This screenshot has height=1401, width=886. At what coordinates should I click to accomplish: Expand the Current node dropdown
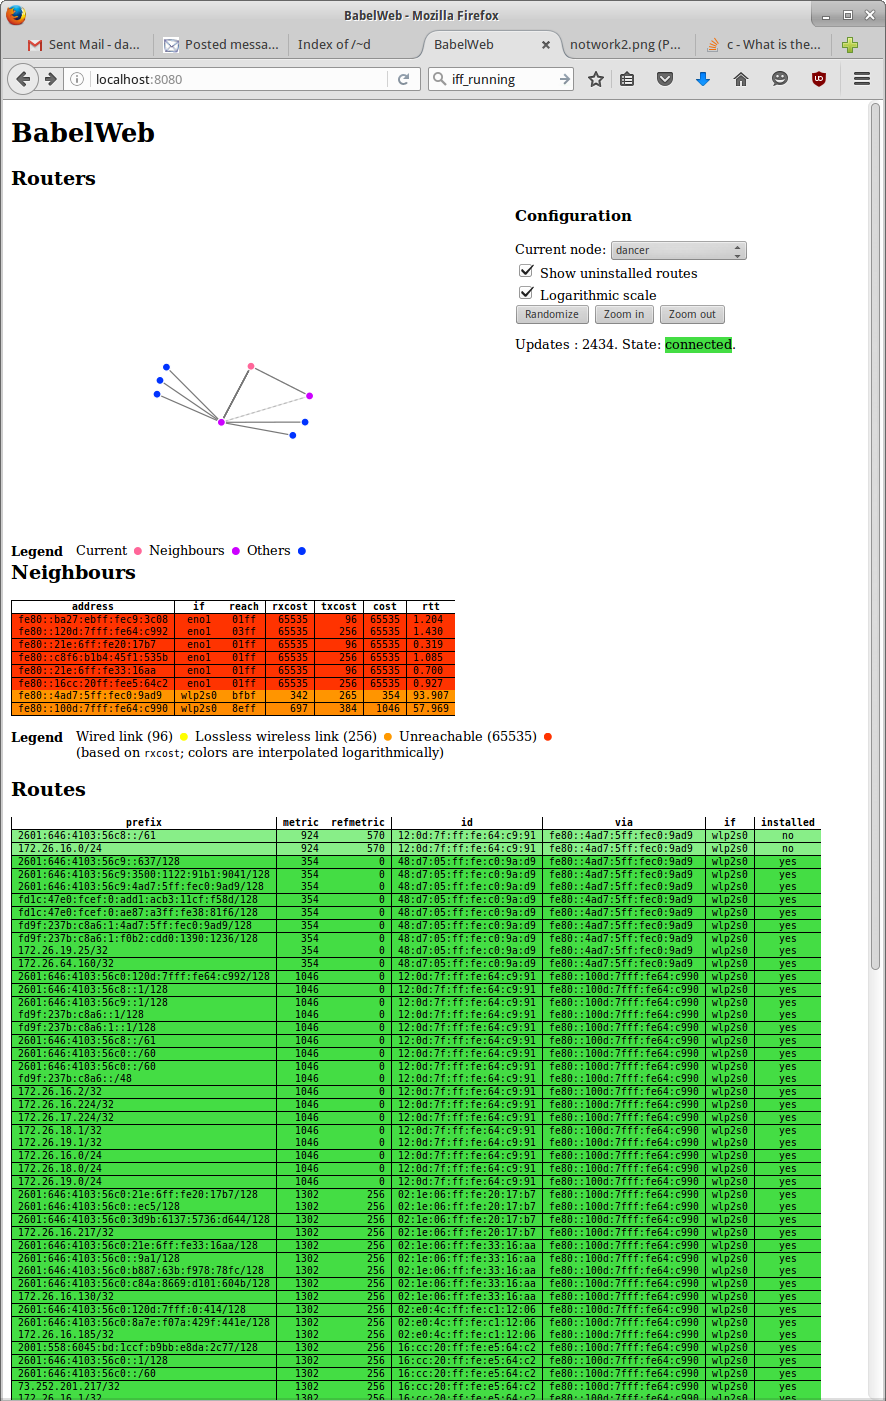(x=678, y=250)
